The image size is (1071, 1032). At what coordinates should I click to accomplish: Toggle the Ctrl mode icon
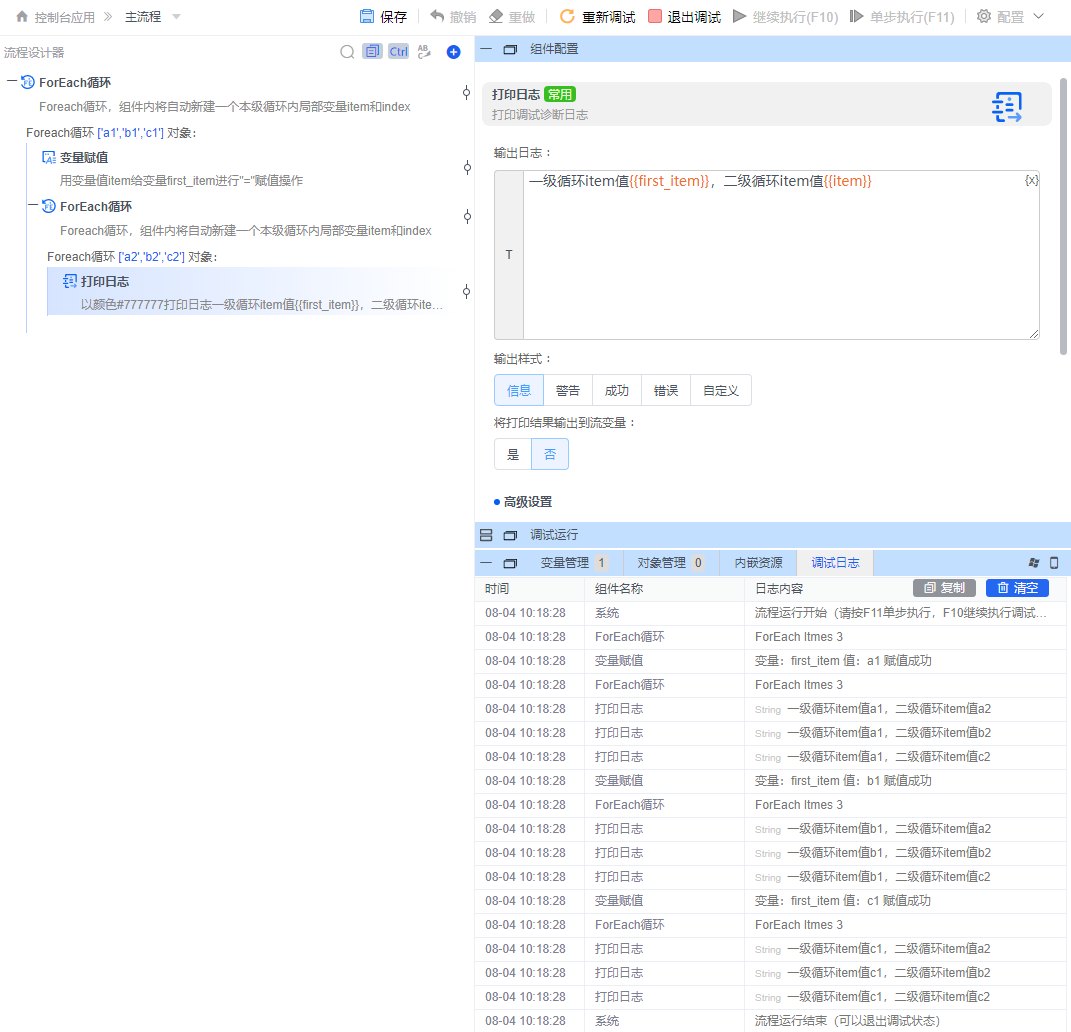pos(398,51)
